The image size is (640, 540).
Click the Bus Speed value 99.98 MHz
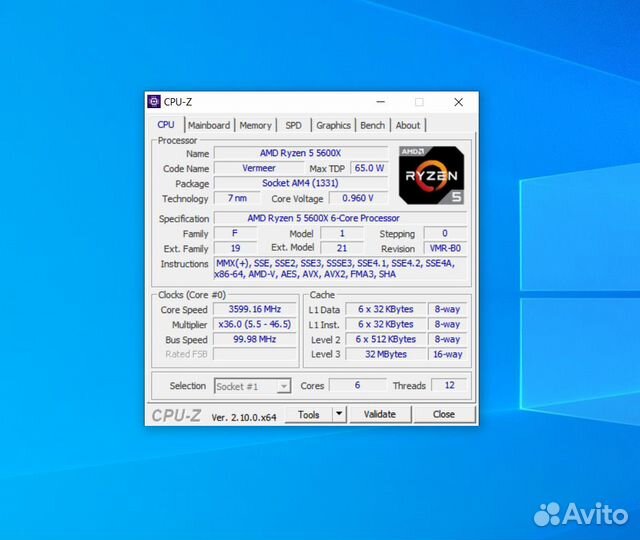click(255, 339)
